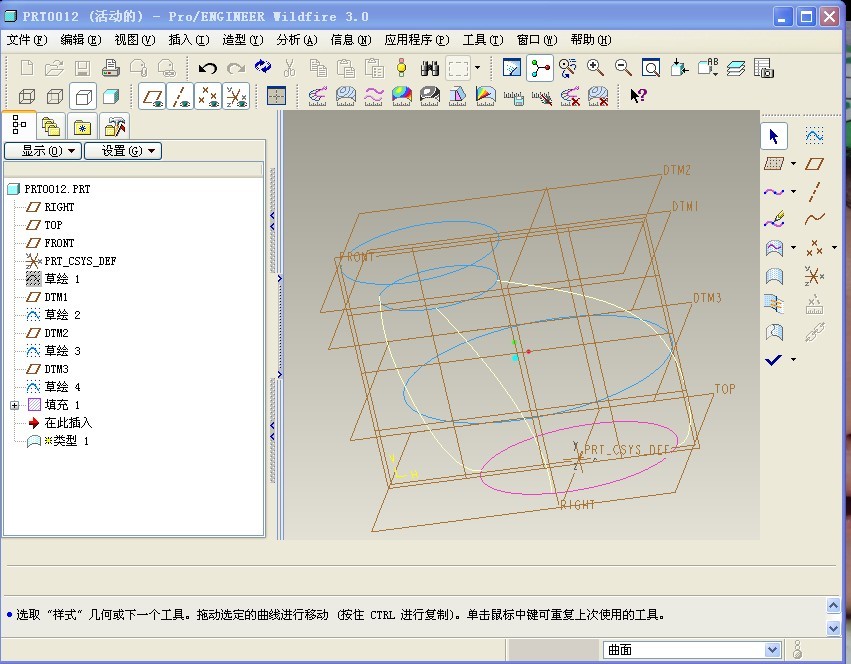Open the 帮助(H) menu
The image size is (851, 664).
tap(591, 40)
